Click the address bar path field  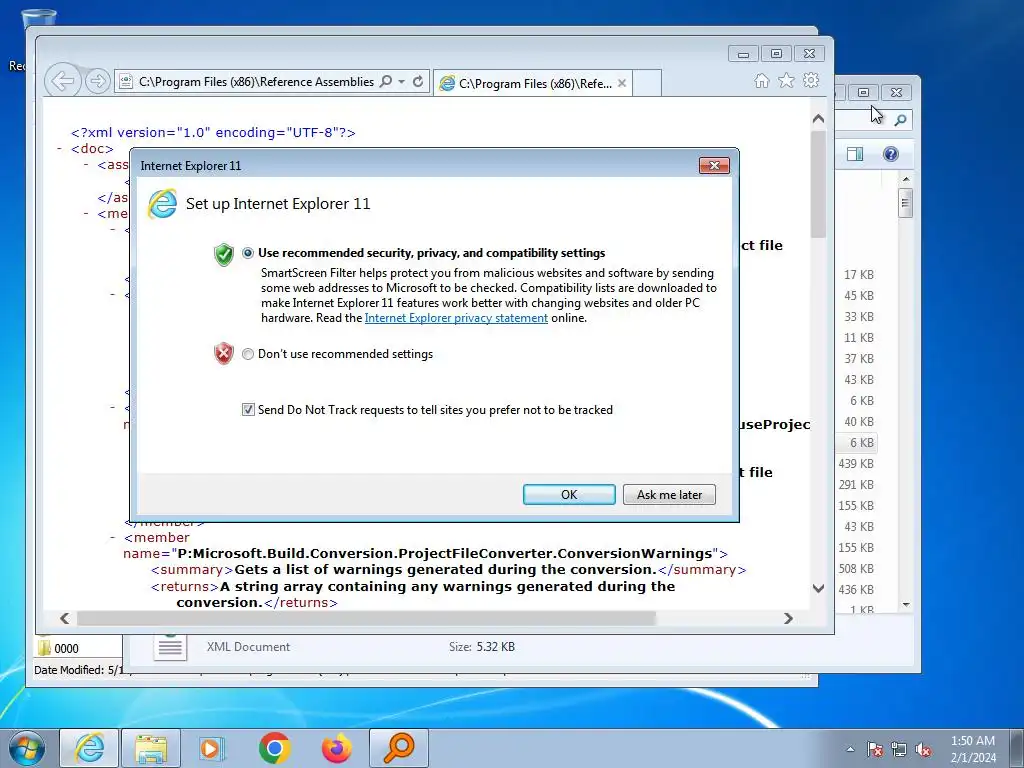point(256,82)
